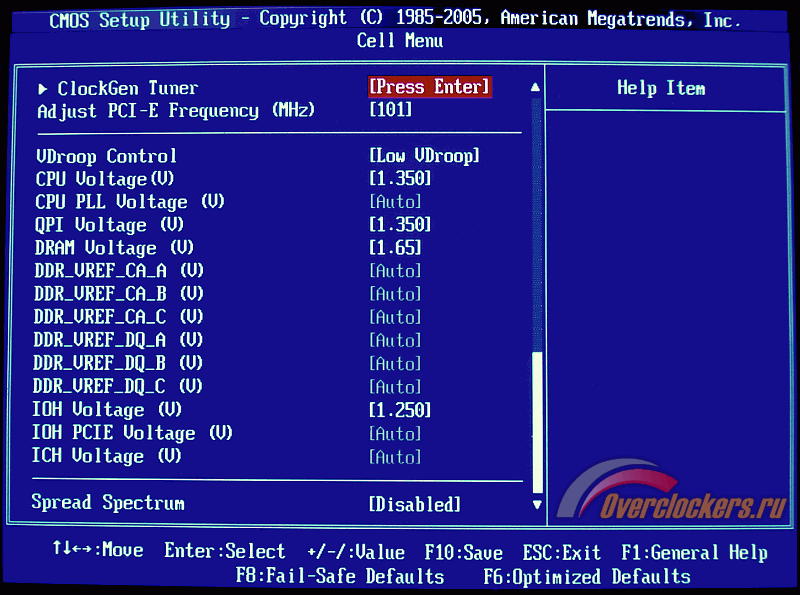
Task: Click the scrollbar down arrow
Action: pos(536,505)
